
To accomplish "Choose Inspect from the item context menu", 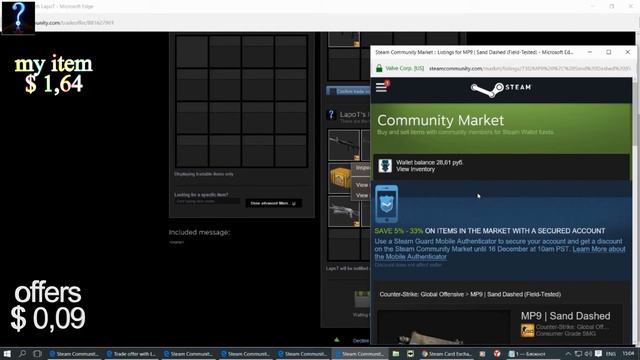I will pos(362,168).
